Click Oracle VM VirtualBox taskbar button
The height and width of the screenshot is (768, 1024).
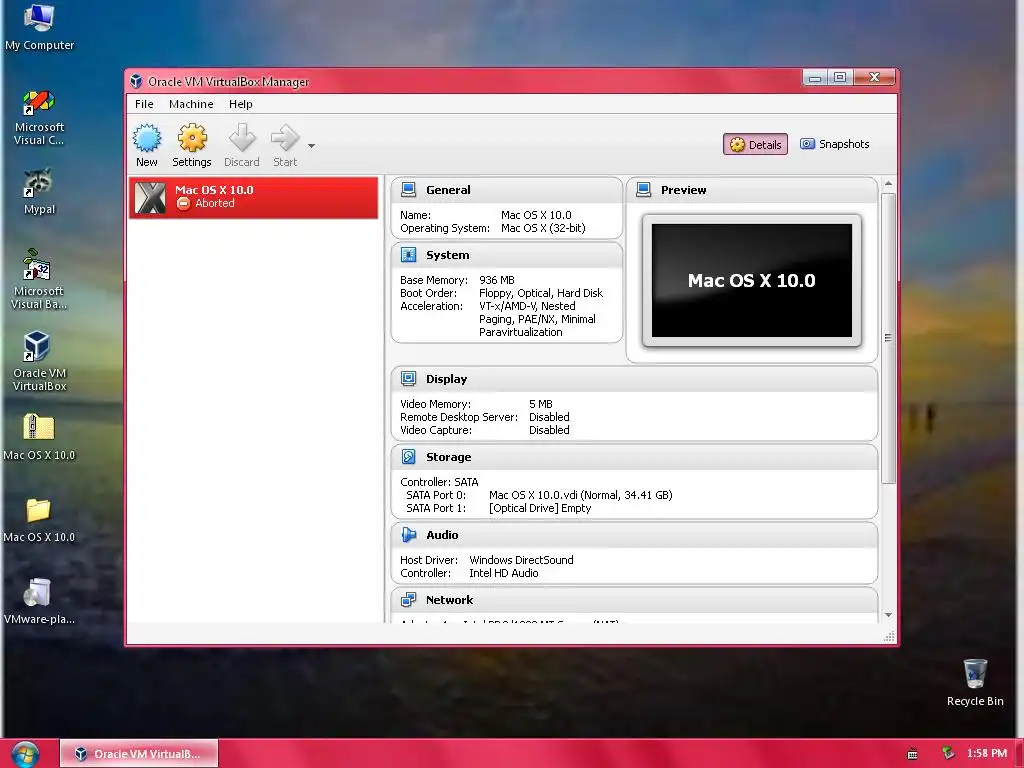(139, 754)
